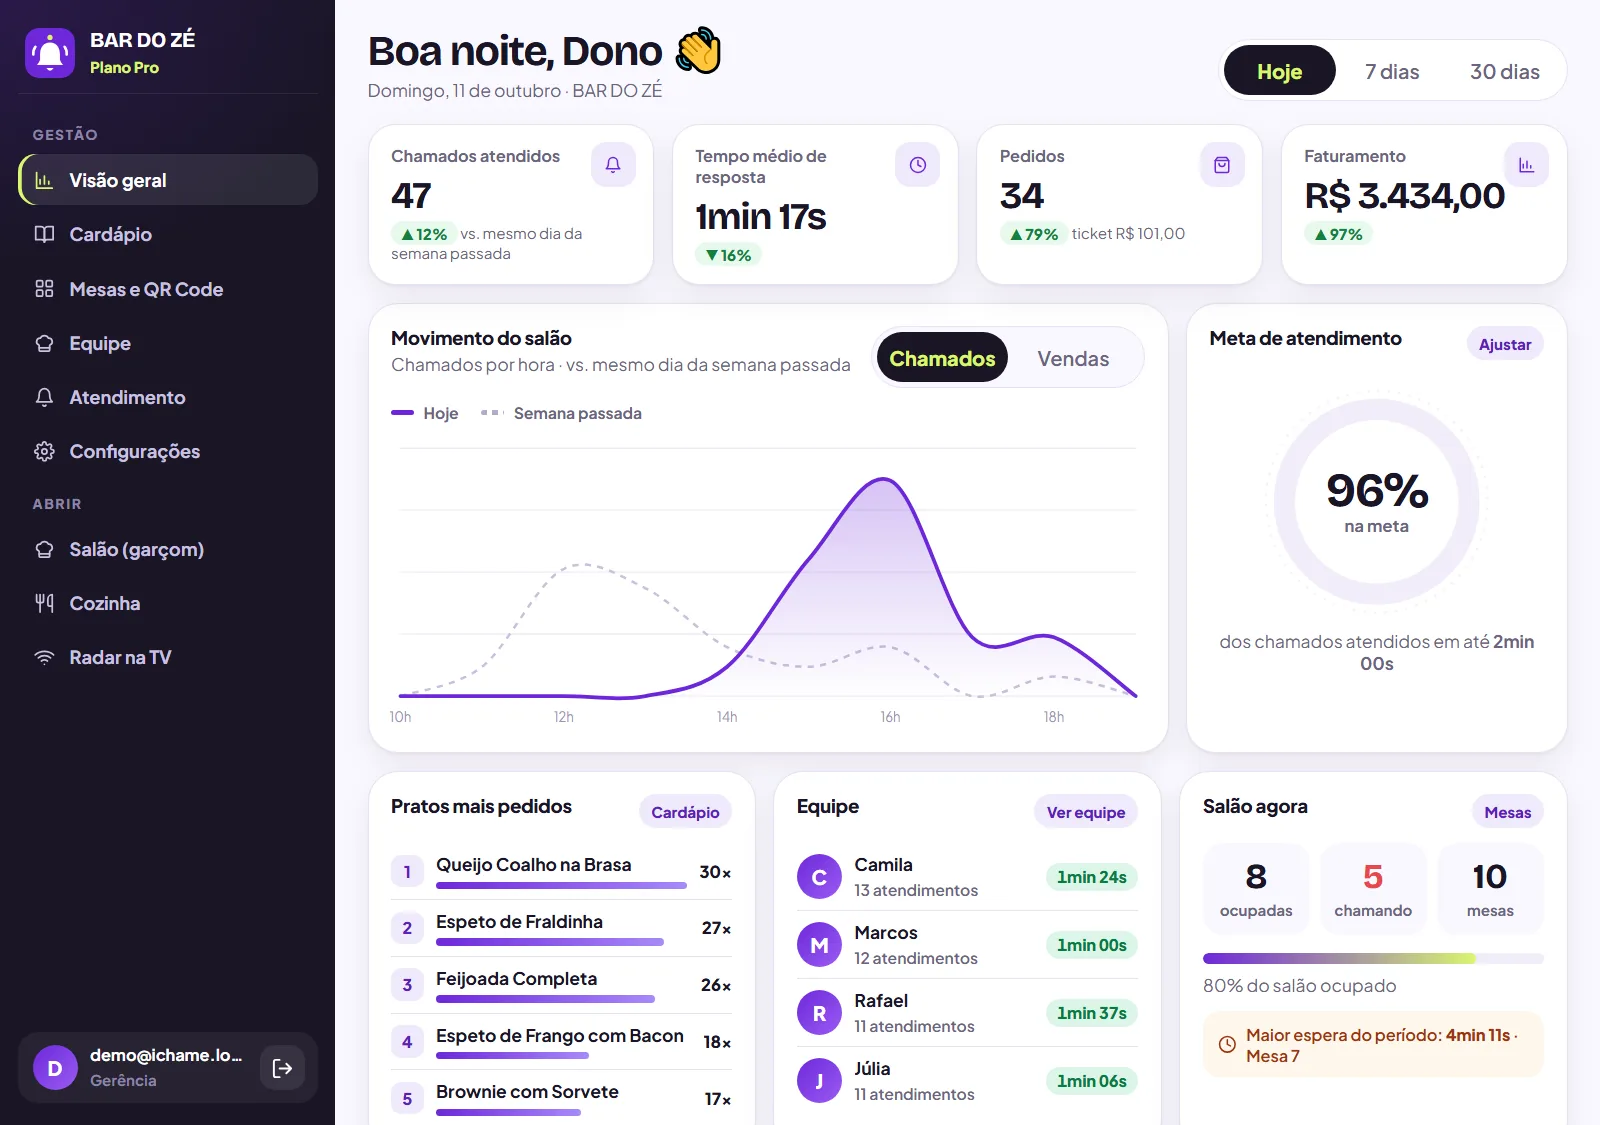Click the book icon next to Cardápio

(x=44, y=234)
